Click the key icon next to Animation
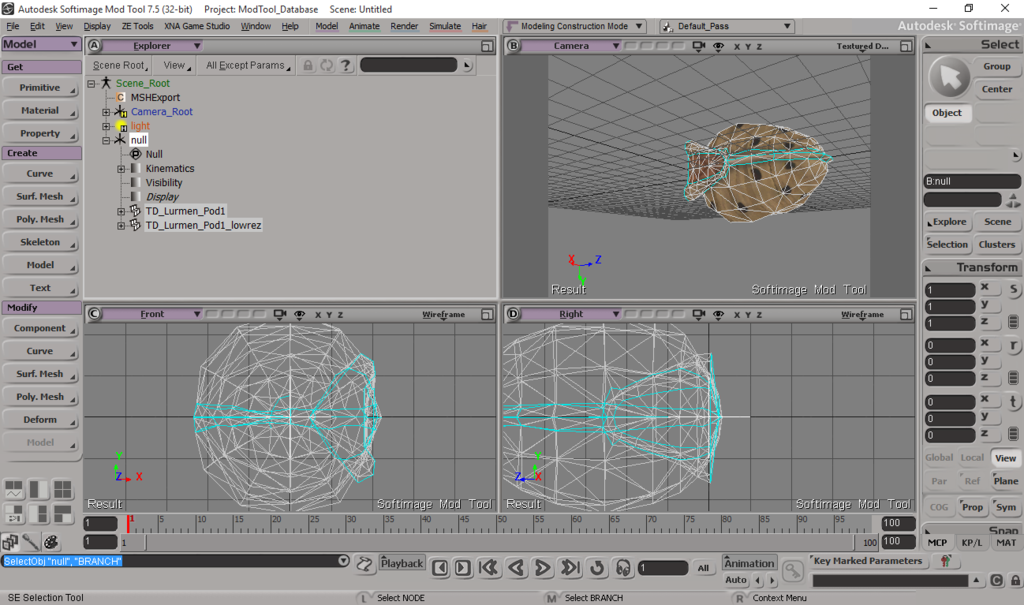The width and height of the screenshot is (1024, 605). (x=792, y=571)
